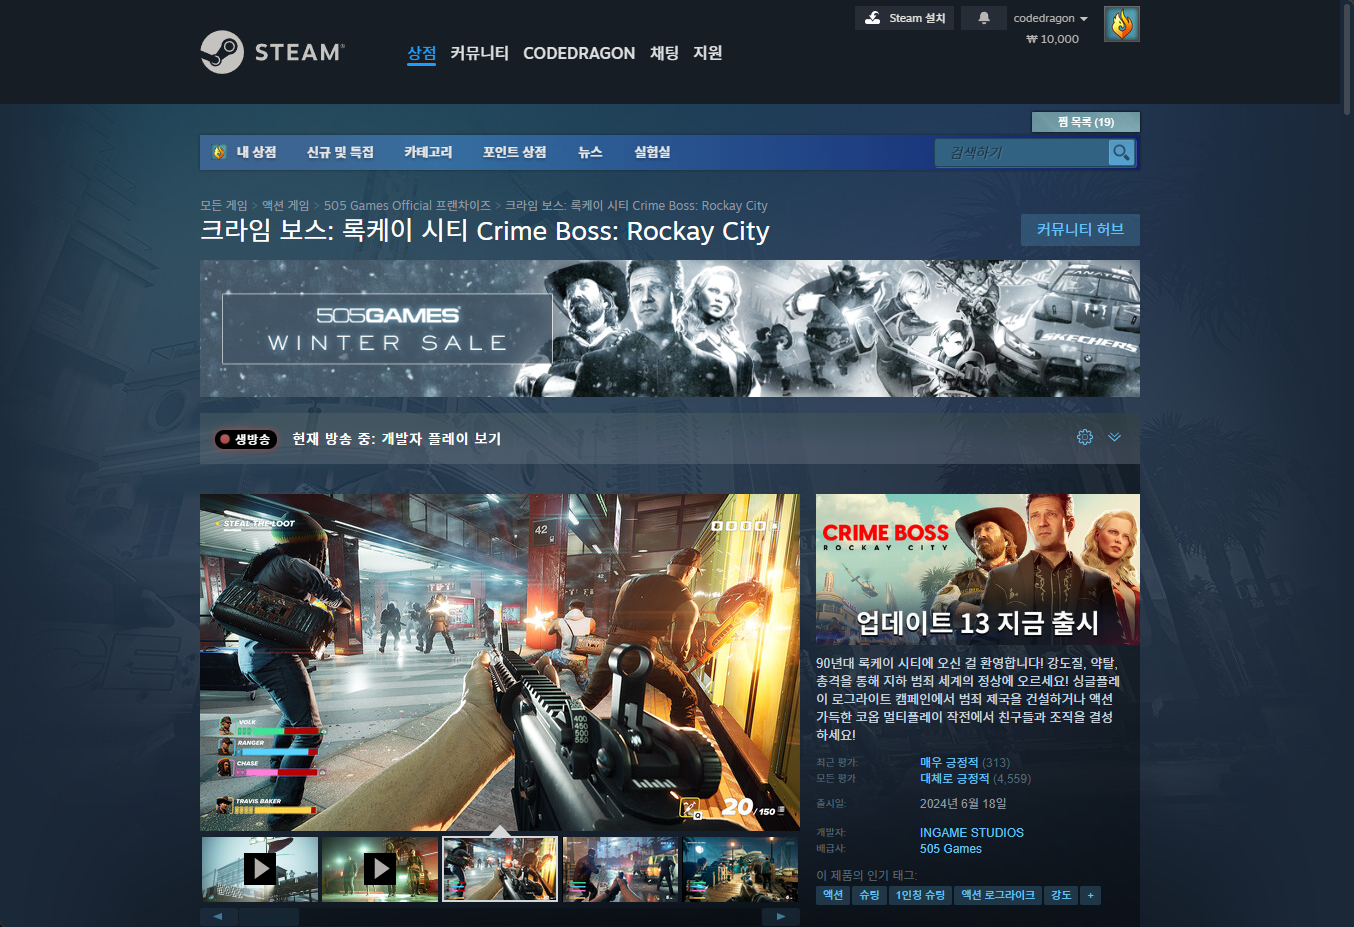Click the 모든 게임 breadcrumb
The width and height of the screenshot is (1354, 927).
[223, 205]
